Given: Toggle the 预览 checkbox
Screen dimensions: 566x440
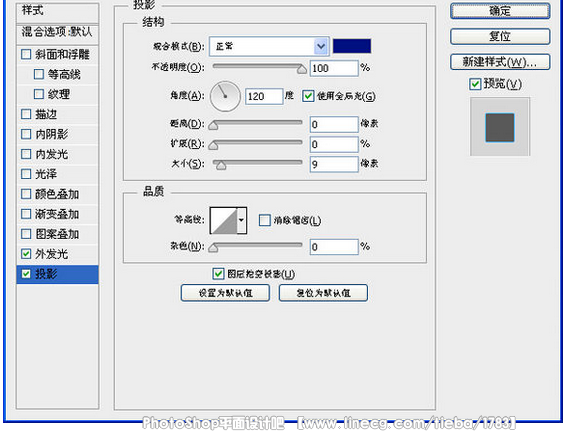Looking at the screenshot, I should click(x=475, y=84).
